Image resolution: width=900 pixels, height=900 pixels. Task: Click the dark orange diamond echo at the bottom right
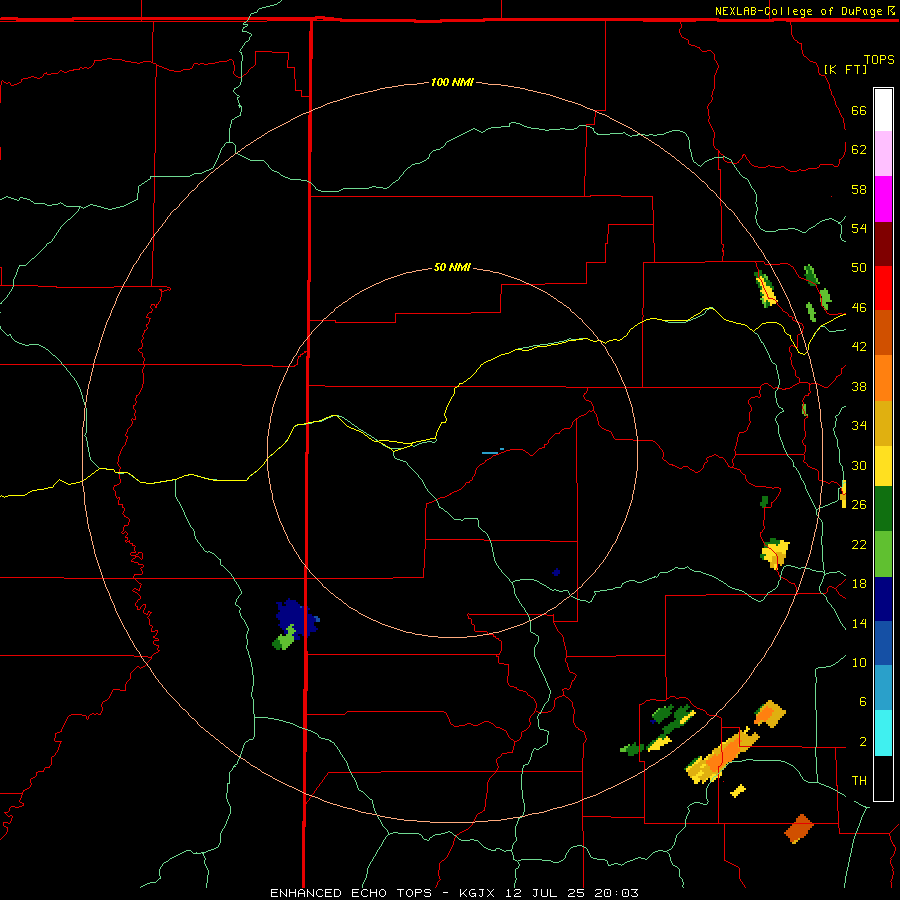[799, 829]
